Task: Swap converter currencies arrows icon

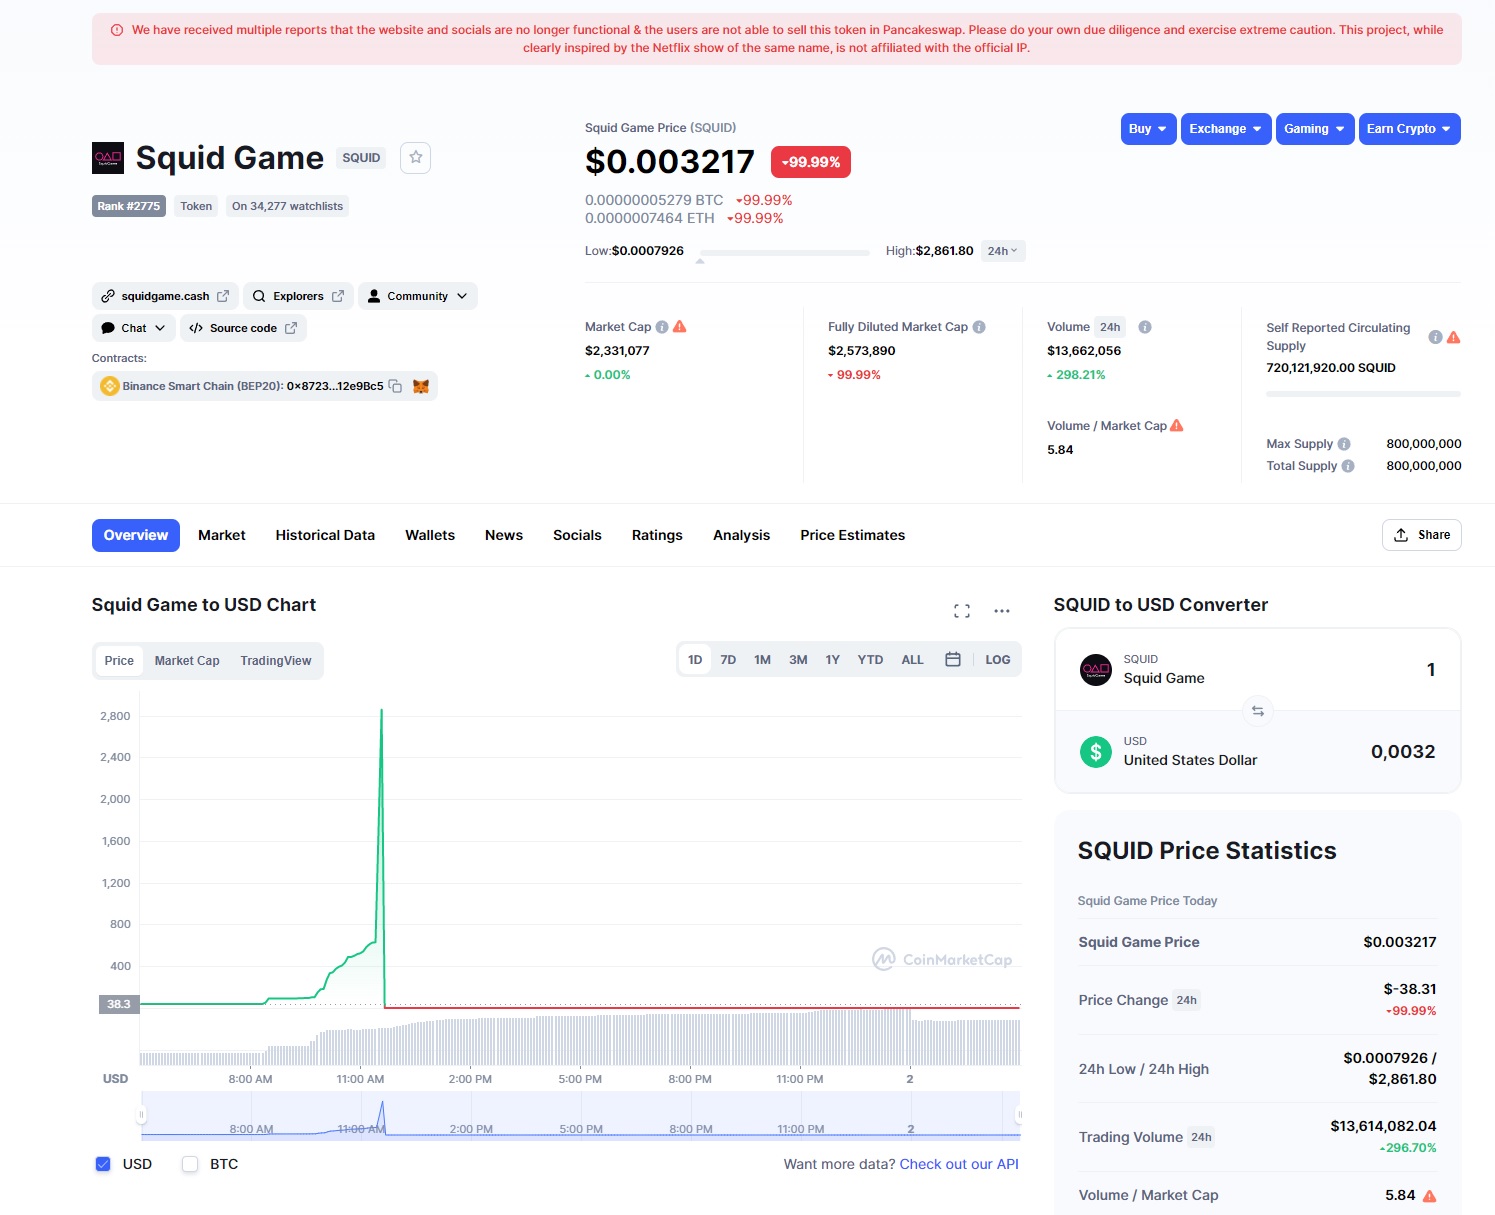Action: 1258,711
